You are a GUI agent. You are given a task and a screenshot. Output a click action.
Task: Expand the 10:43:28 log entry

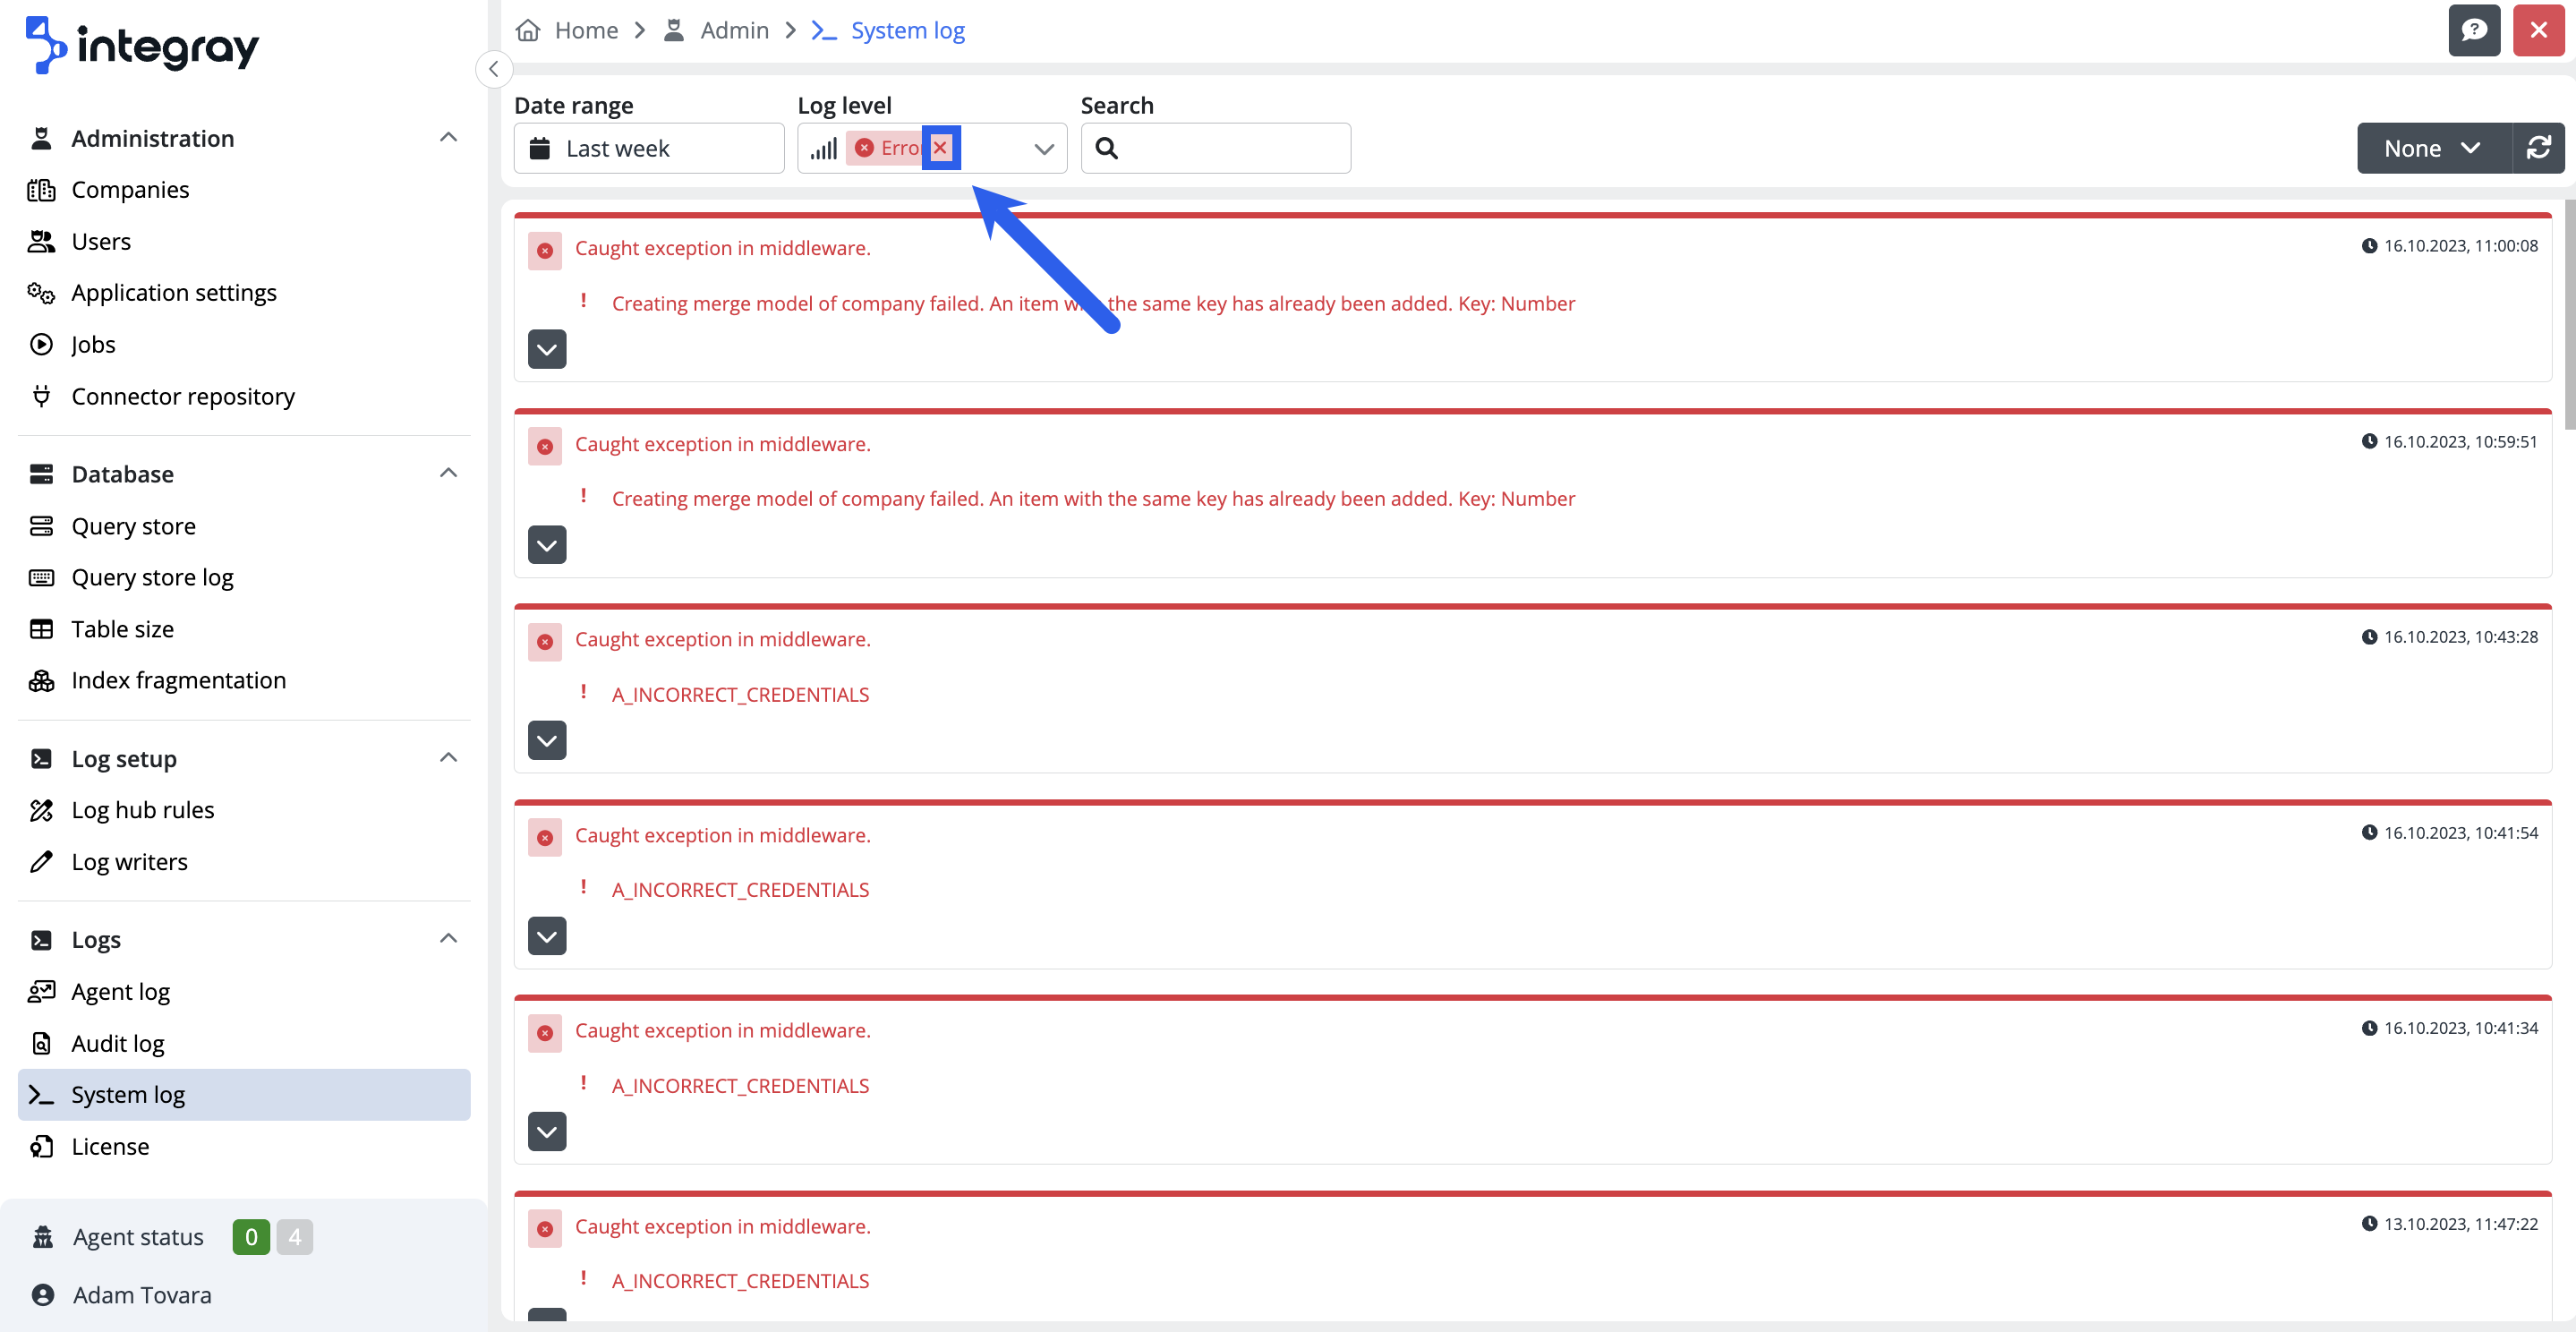coord(547,740)
